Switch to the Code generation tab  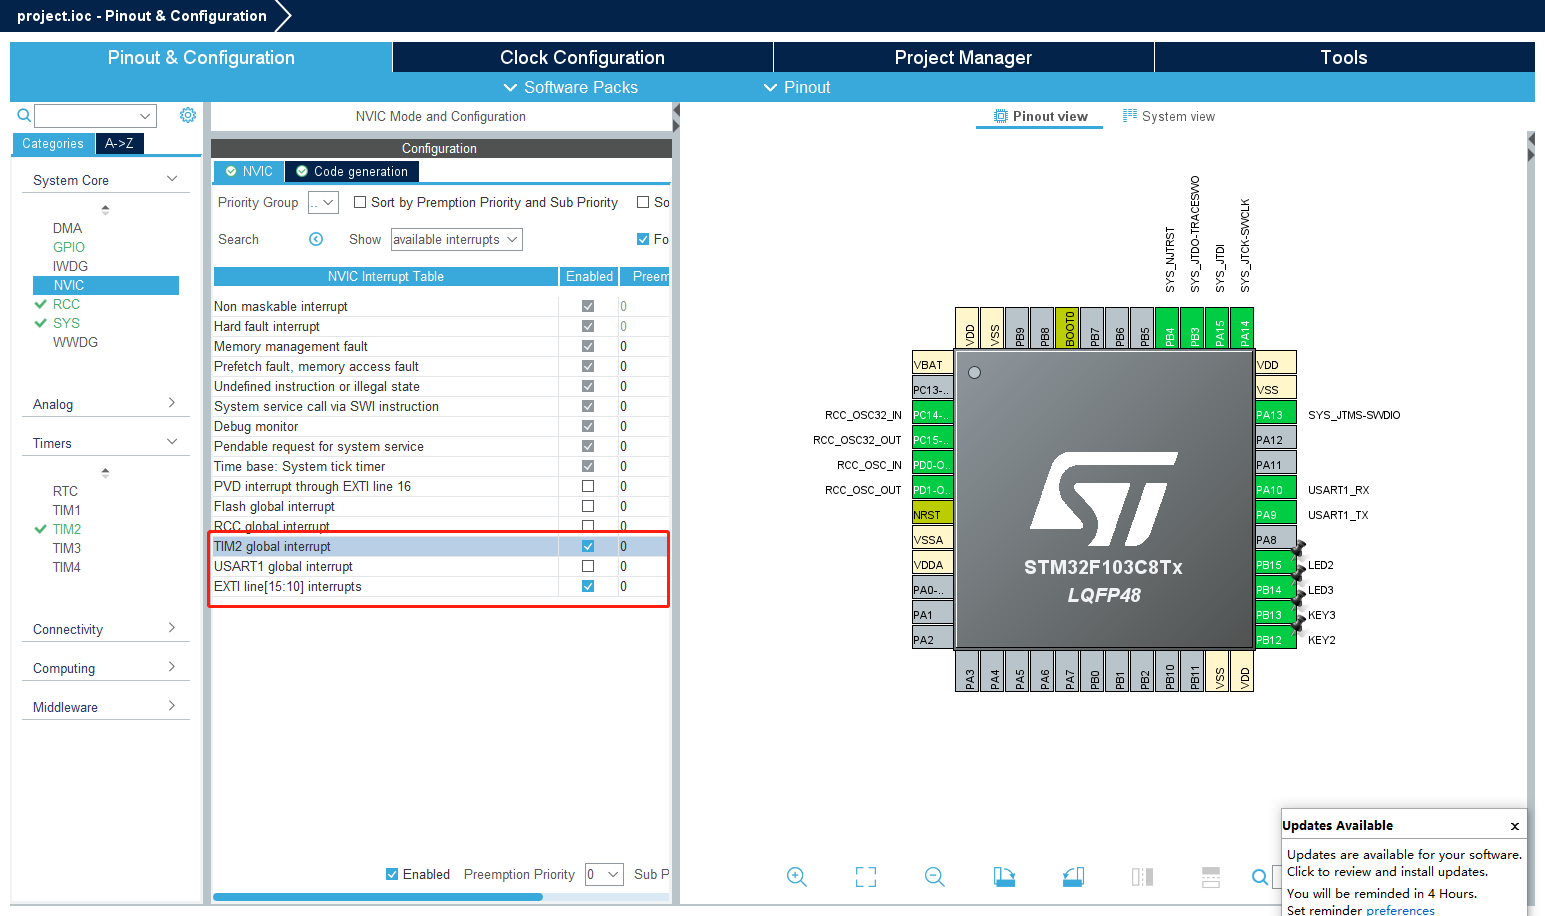pos(352,171)
